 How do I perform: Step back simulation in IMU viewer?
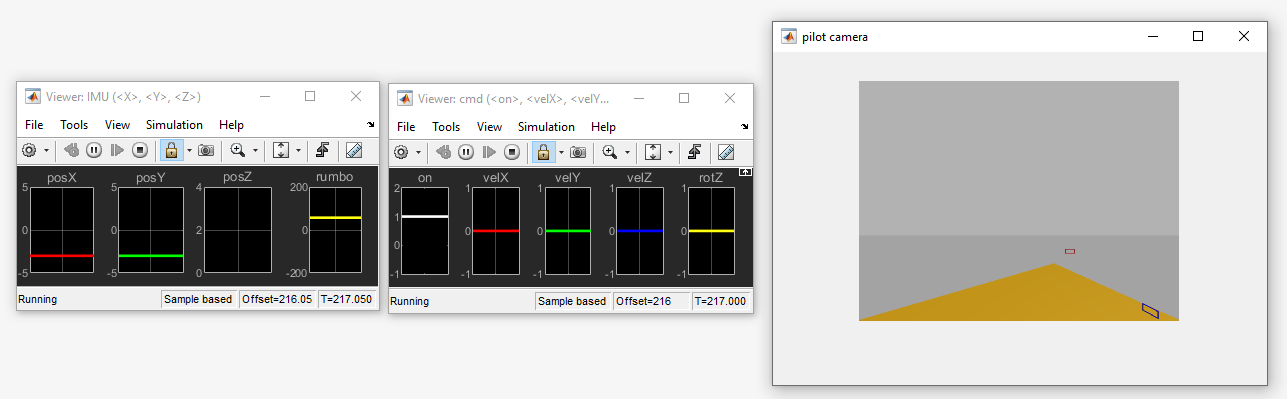[71, 150]
